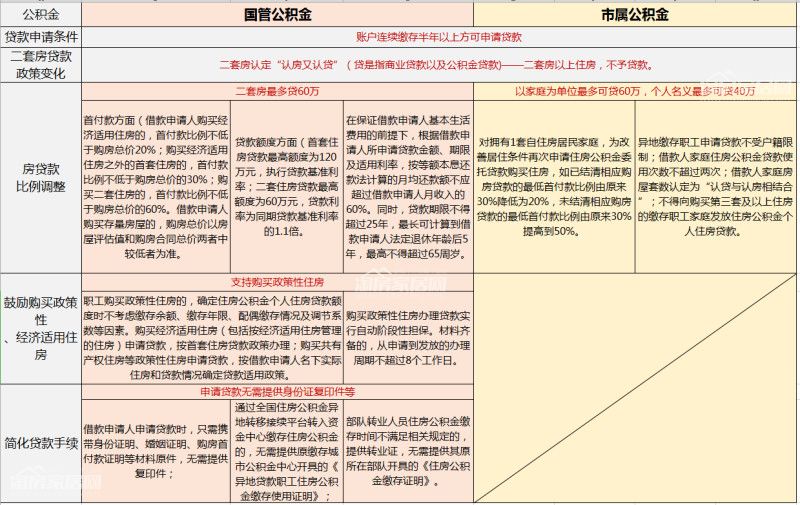Click the diagonal-split empty 市属公积金 cell

[x=635, y=388]
